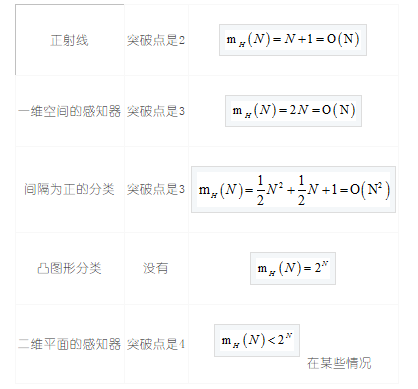Click 突破点是2 in the first row
Image resolution: width=418 pixels, height=389 pixels.
[x=156, y=40]
